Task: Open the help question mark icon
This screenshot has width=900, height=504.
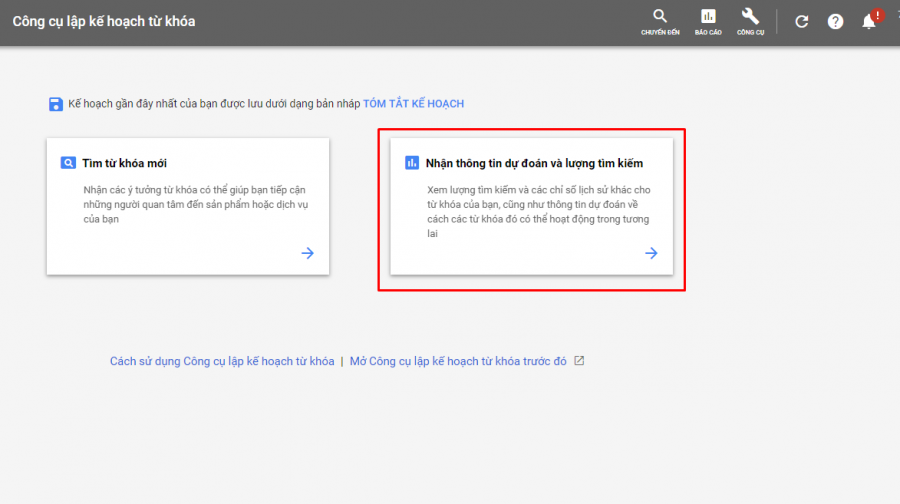Action: point(835,22)
